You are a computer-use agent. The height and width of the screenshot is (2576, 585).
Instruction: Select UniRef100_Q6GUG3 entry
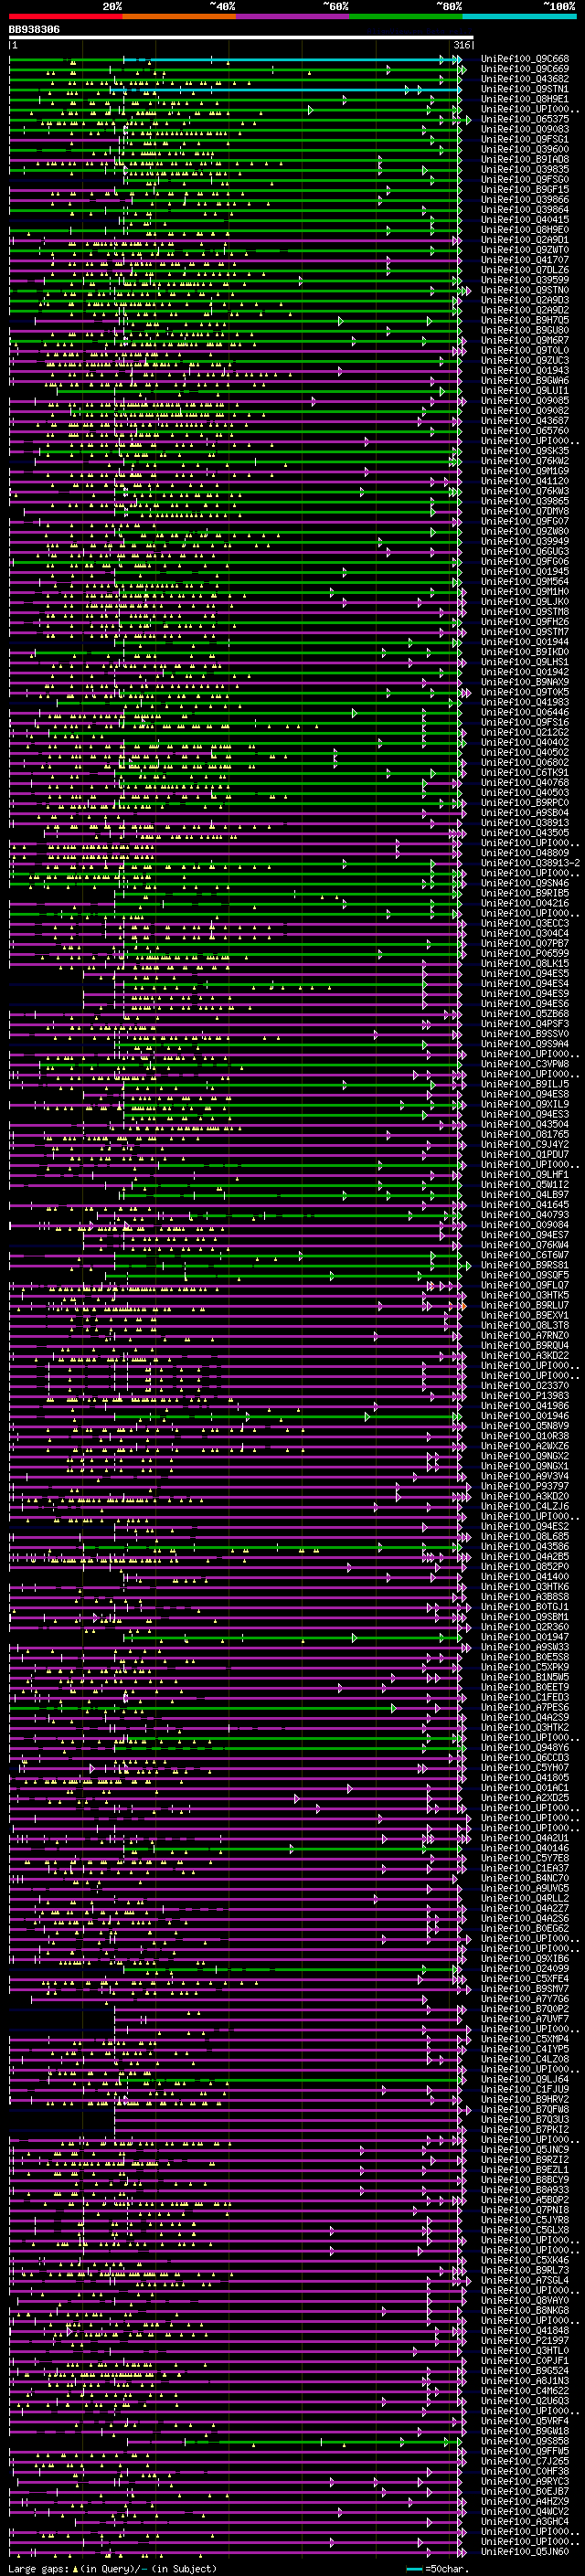(525, 551)
